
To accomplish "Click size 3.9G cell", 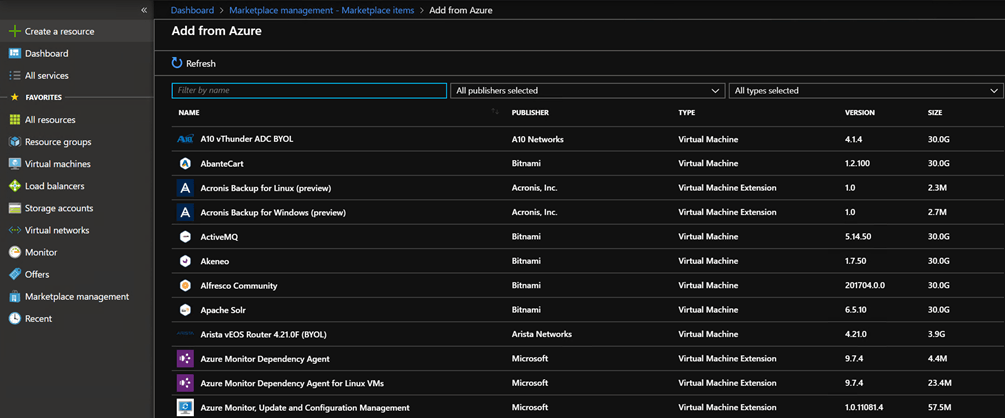I will (x=936, y=334).
